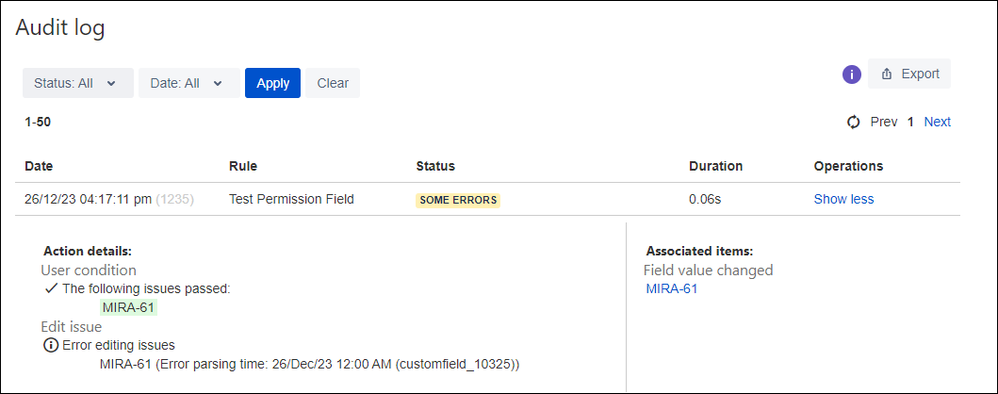The height and width of the screenshot is (394, 998).
Task: Click the Date column header
Action: pos(39,166)
